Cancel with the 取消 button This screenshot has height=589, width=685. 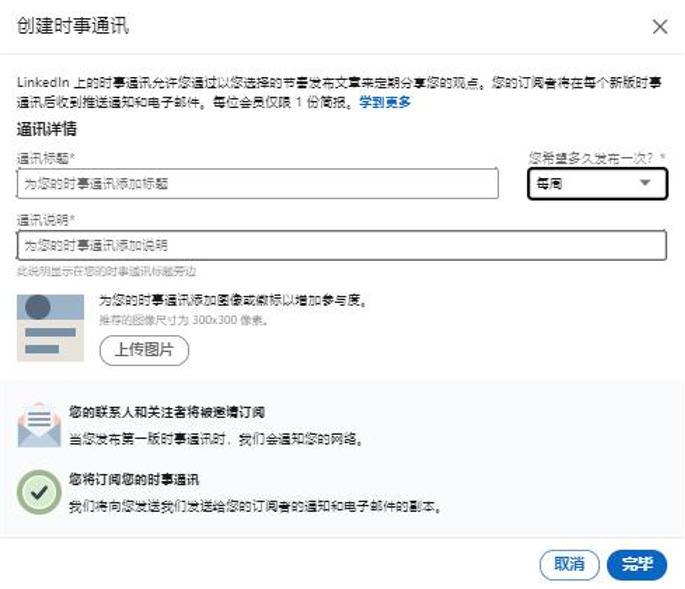pyautogui.click(x=569, y=565)
